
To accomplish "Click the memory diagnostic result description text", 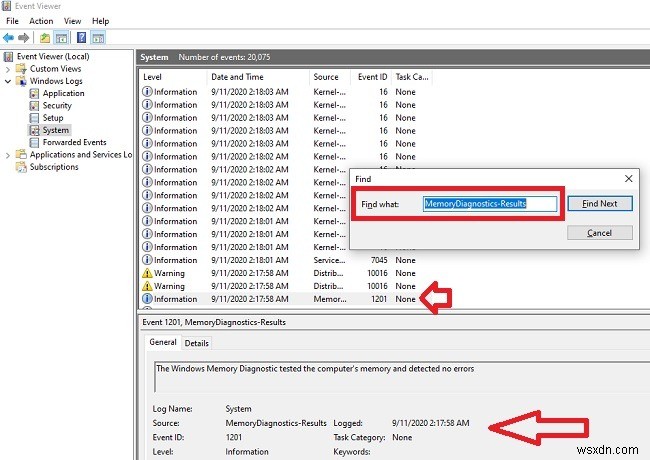I will 315,368.
